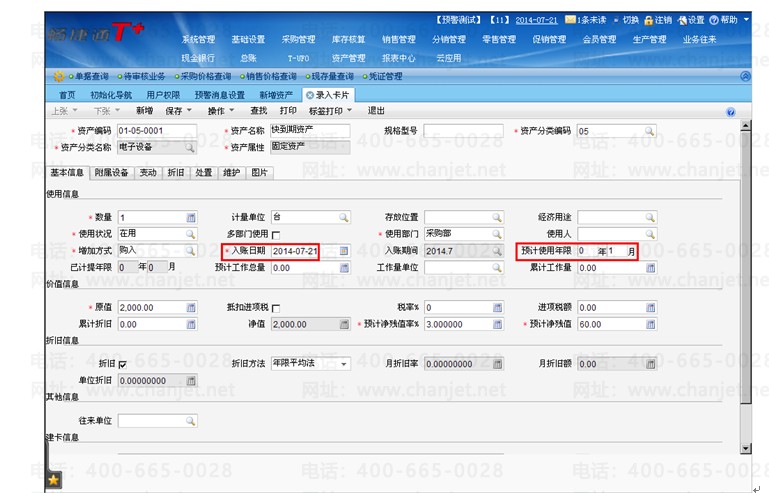The height and width of the screenshot is (493, 769).
Task: Click the blue help icon below the tab bar
Action: tap(730, 112)
